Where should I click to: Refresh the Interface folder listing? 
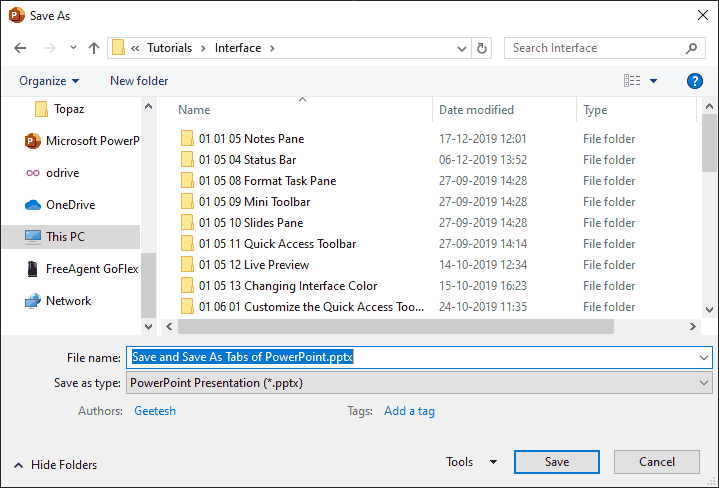(481, 48)
